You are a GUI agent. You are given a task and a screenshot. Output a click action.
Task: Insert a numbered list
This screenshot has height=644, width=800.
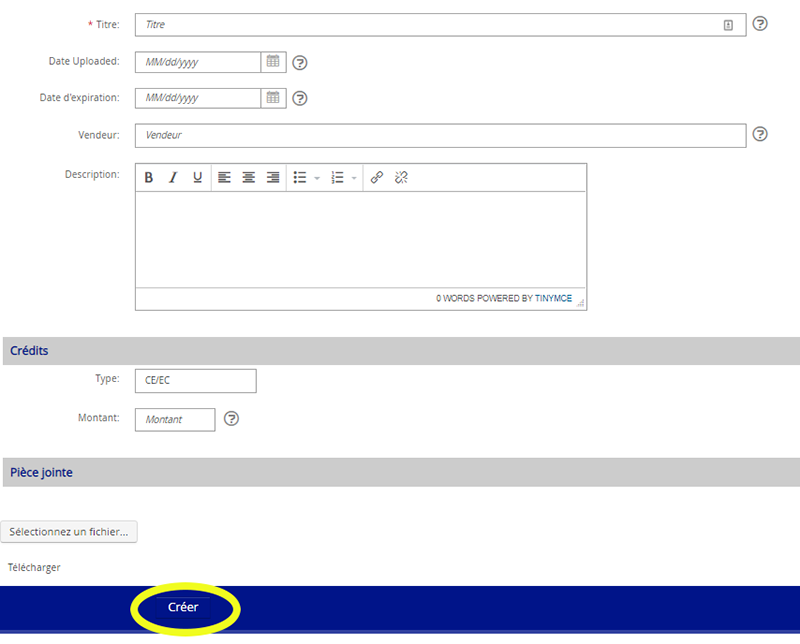[x=337, y=177]
